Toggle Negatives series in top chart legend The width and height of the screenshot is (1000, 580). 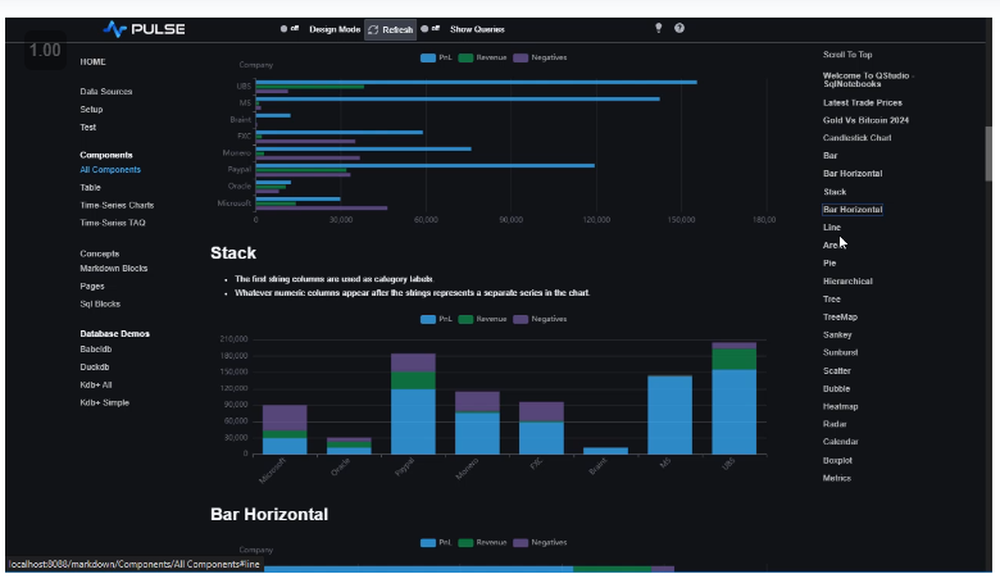(540, 57)
